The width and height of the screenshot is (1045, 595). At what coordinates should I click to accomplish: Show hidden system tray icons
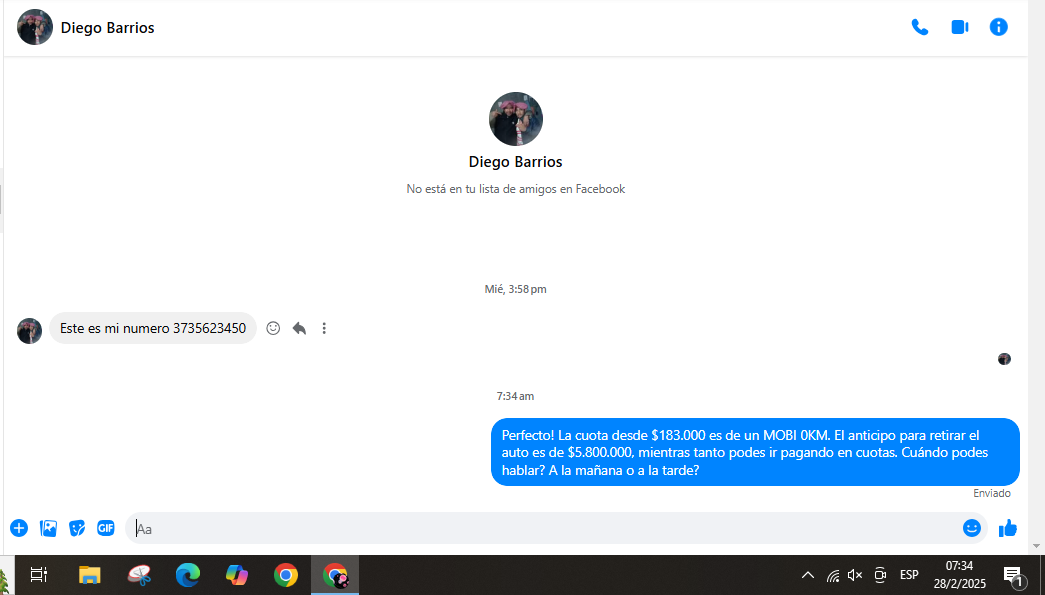pos(808,575)
